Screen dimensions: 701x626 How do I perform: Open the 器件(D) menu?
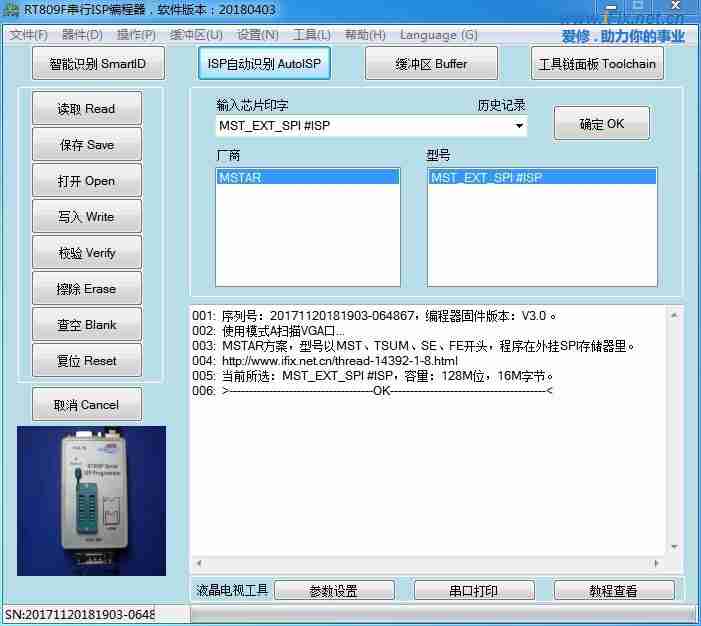(82, 35)
